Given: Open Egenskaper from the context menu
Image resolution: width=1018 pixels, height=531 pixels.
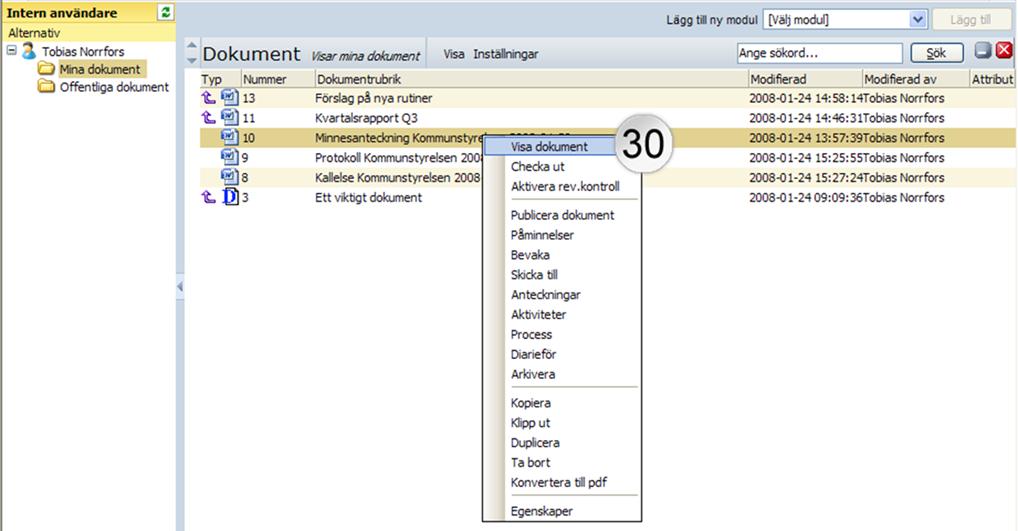Looking at the screenshot, I should click(541, 512).
